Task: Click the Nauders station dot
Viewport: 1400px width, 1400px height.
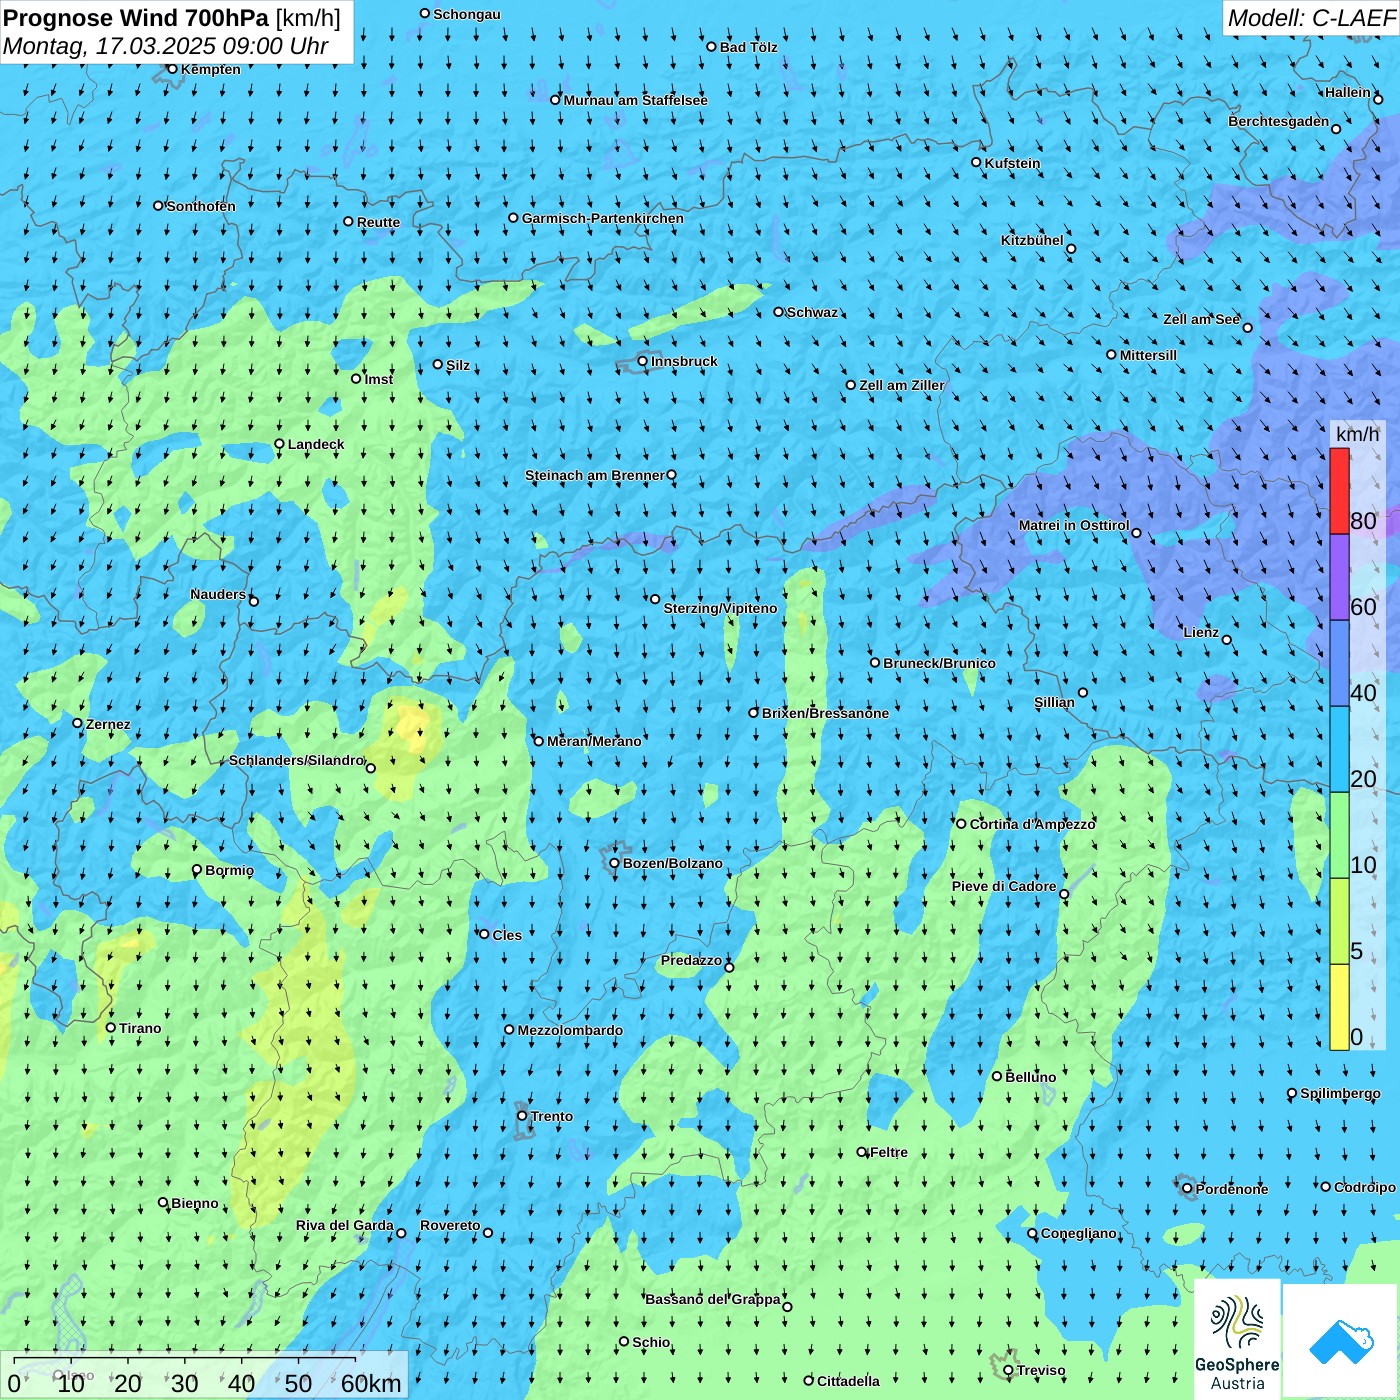Action: [x=254, y=601]
